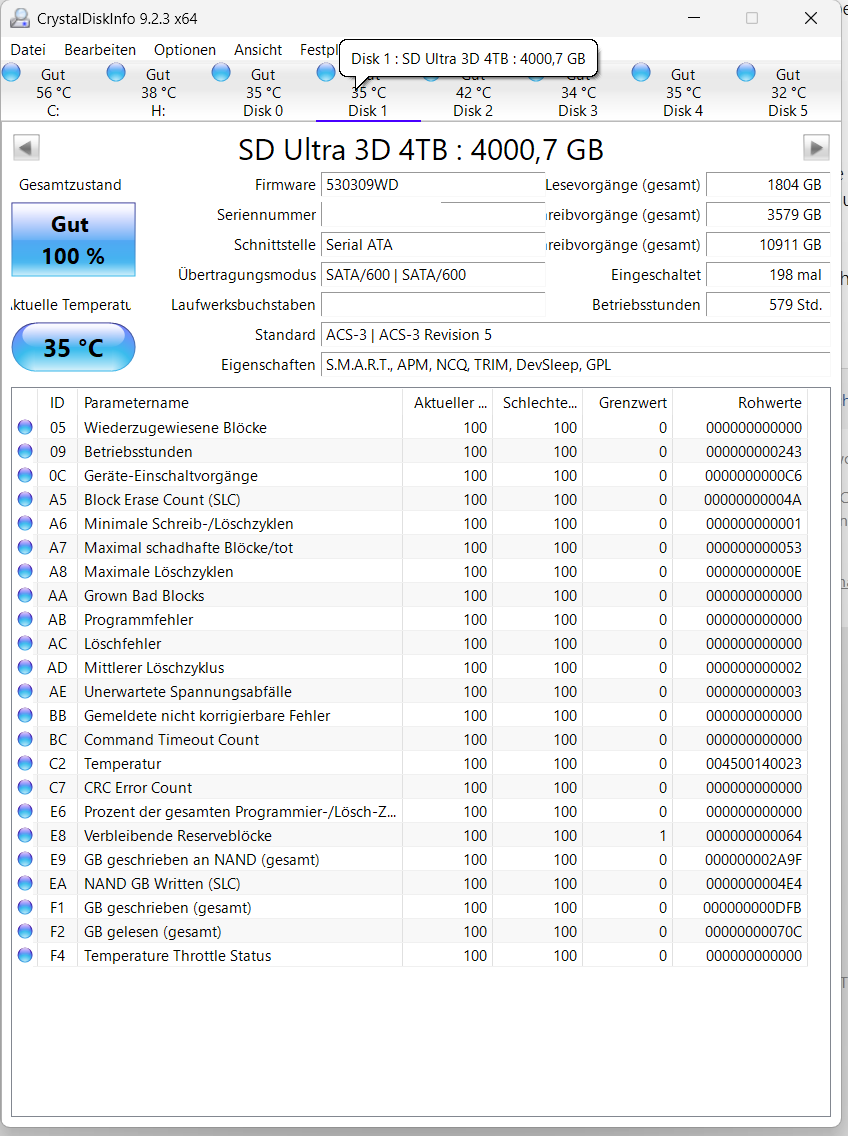The image size is (848, 1136).
Task: Open the Datei menu
Action: click(x=28, y=50)
